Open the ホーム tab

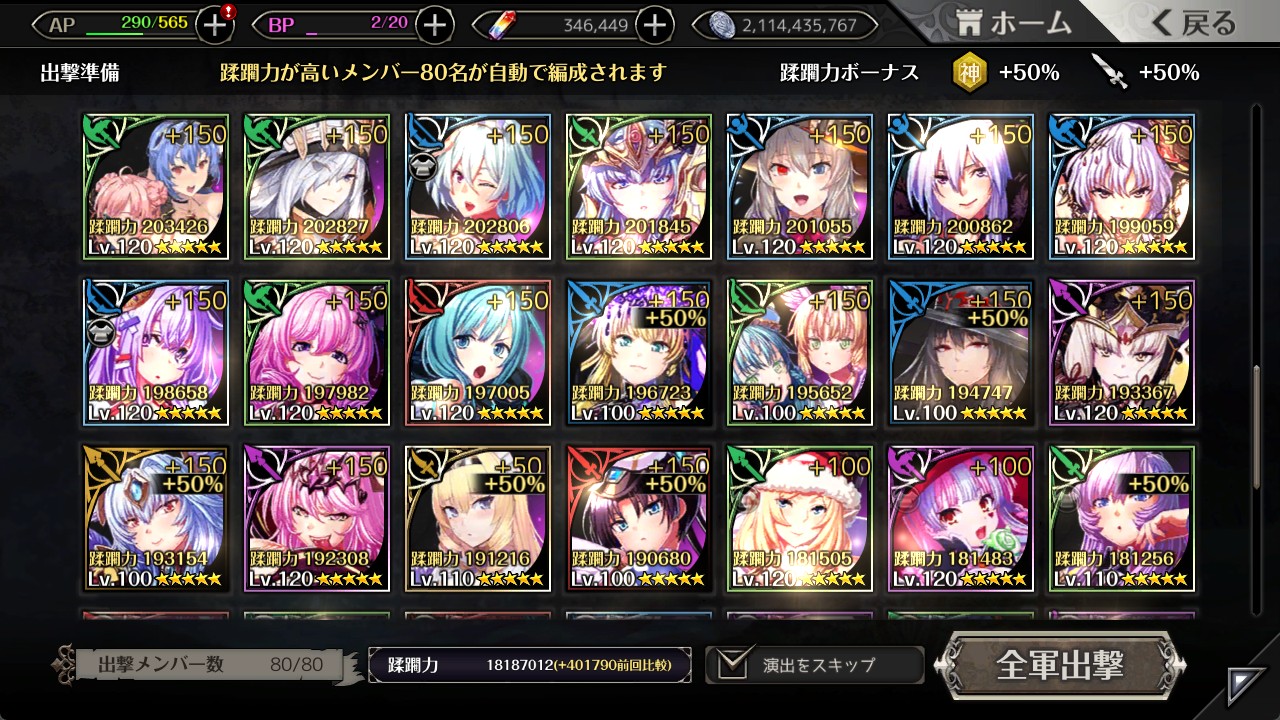coord(1013,23)
